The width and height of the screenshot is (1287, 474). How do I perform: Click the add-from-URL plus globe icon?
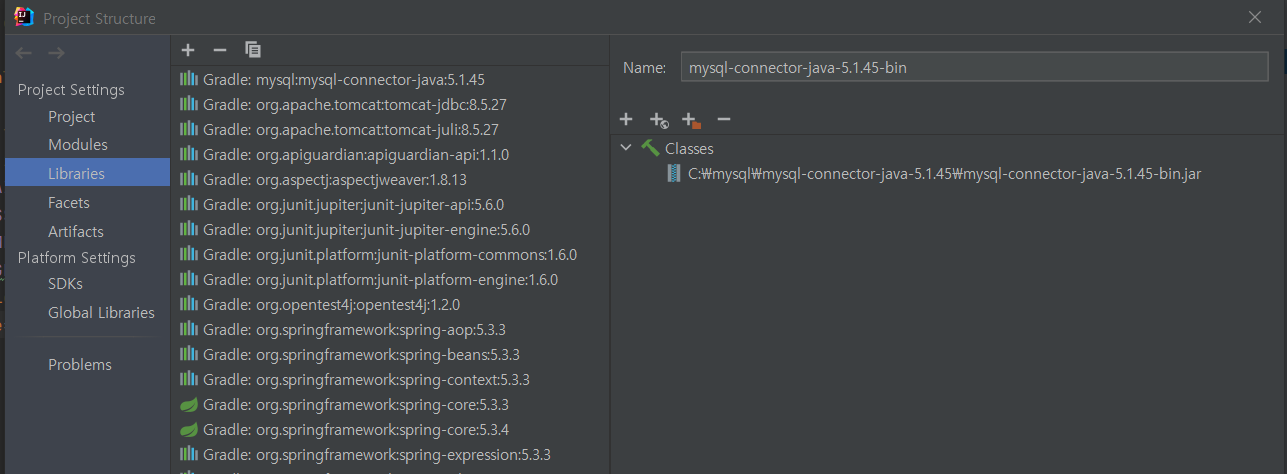click(x=658, y=120)
